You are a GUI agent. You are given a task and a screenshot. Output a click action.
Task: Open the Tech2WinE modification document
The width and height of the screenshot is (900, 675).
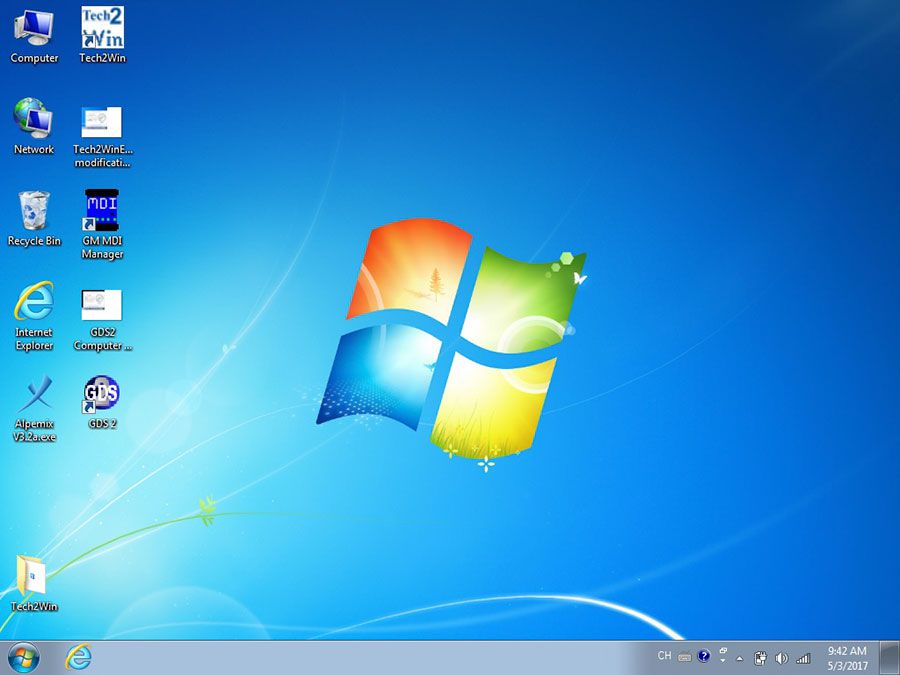coord(102,122)
